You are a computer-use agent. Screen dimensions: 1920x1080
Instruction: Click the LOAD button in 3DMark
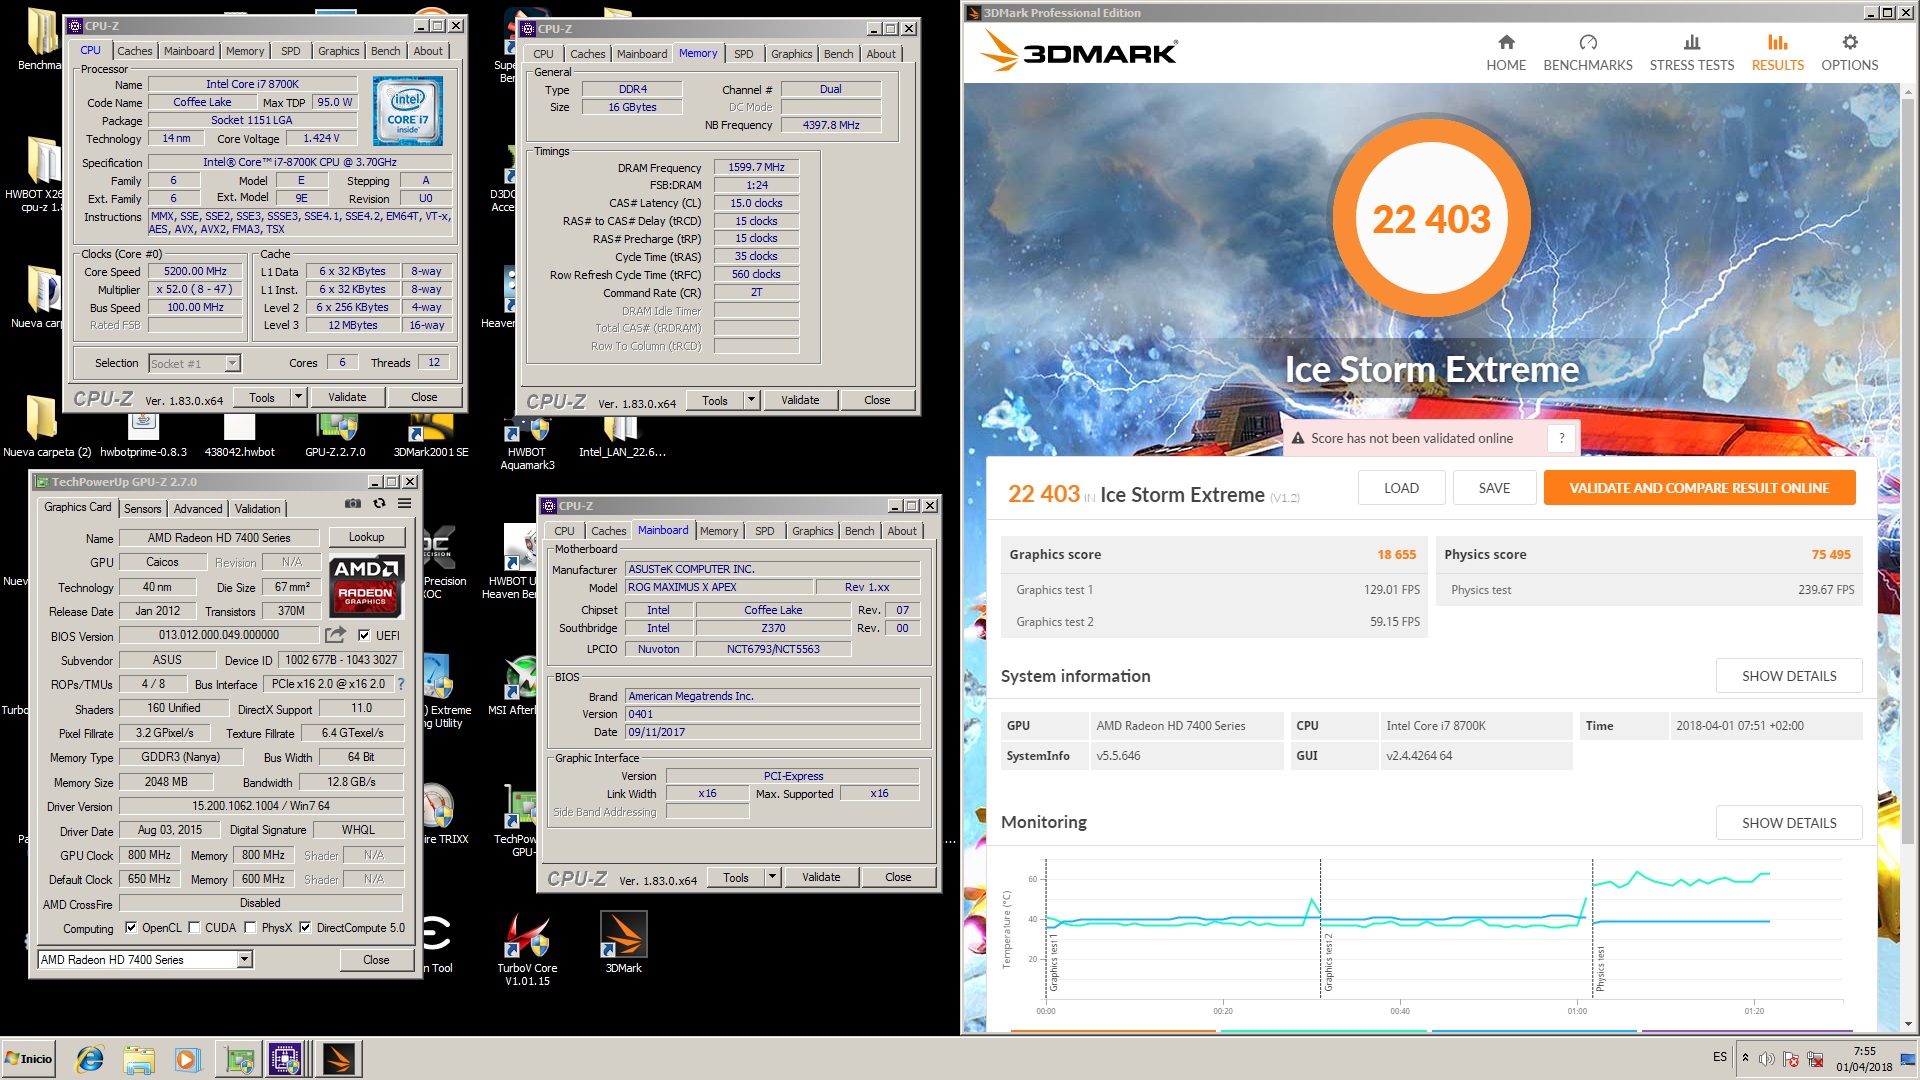click(x=1401, y=488)
